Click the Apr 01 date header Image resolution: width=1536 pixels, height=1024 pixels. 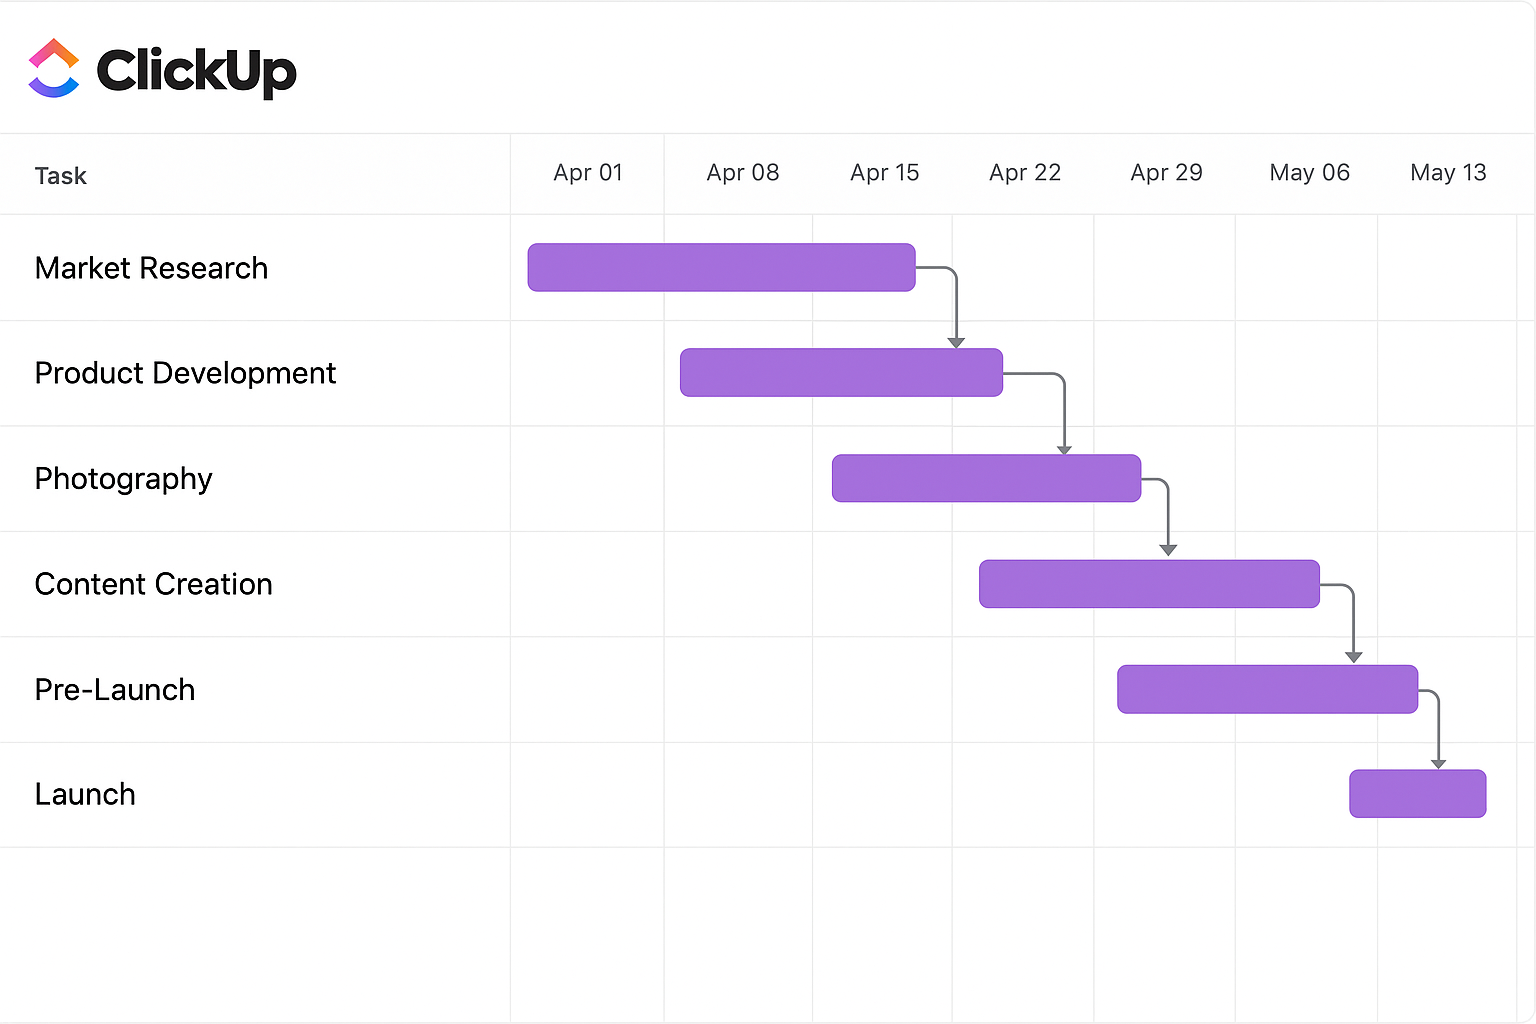(x=588, y=173)
